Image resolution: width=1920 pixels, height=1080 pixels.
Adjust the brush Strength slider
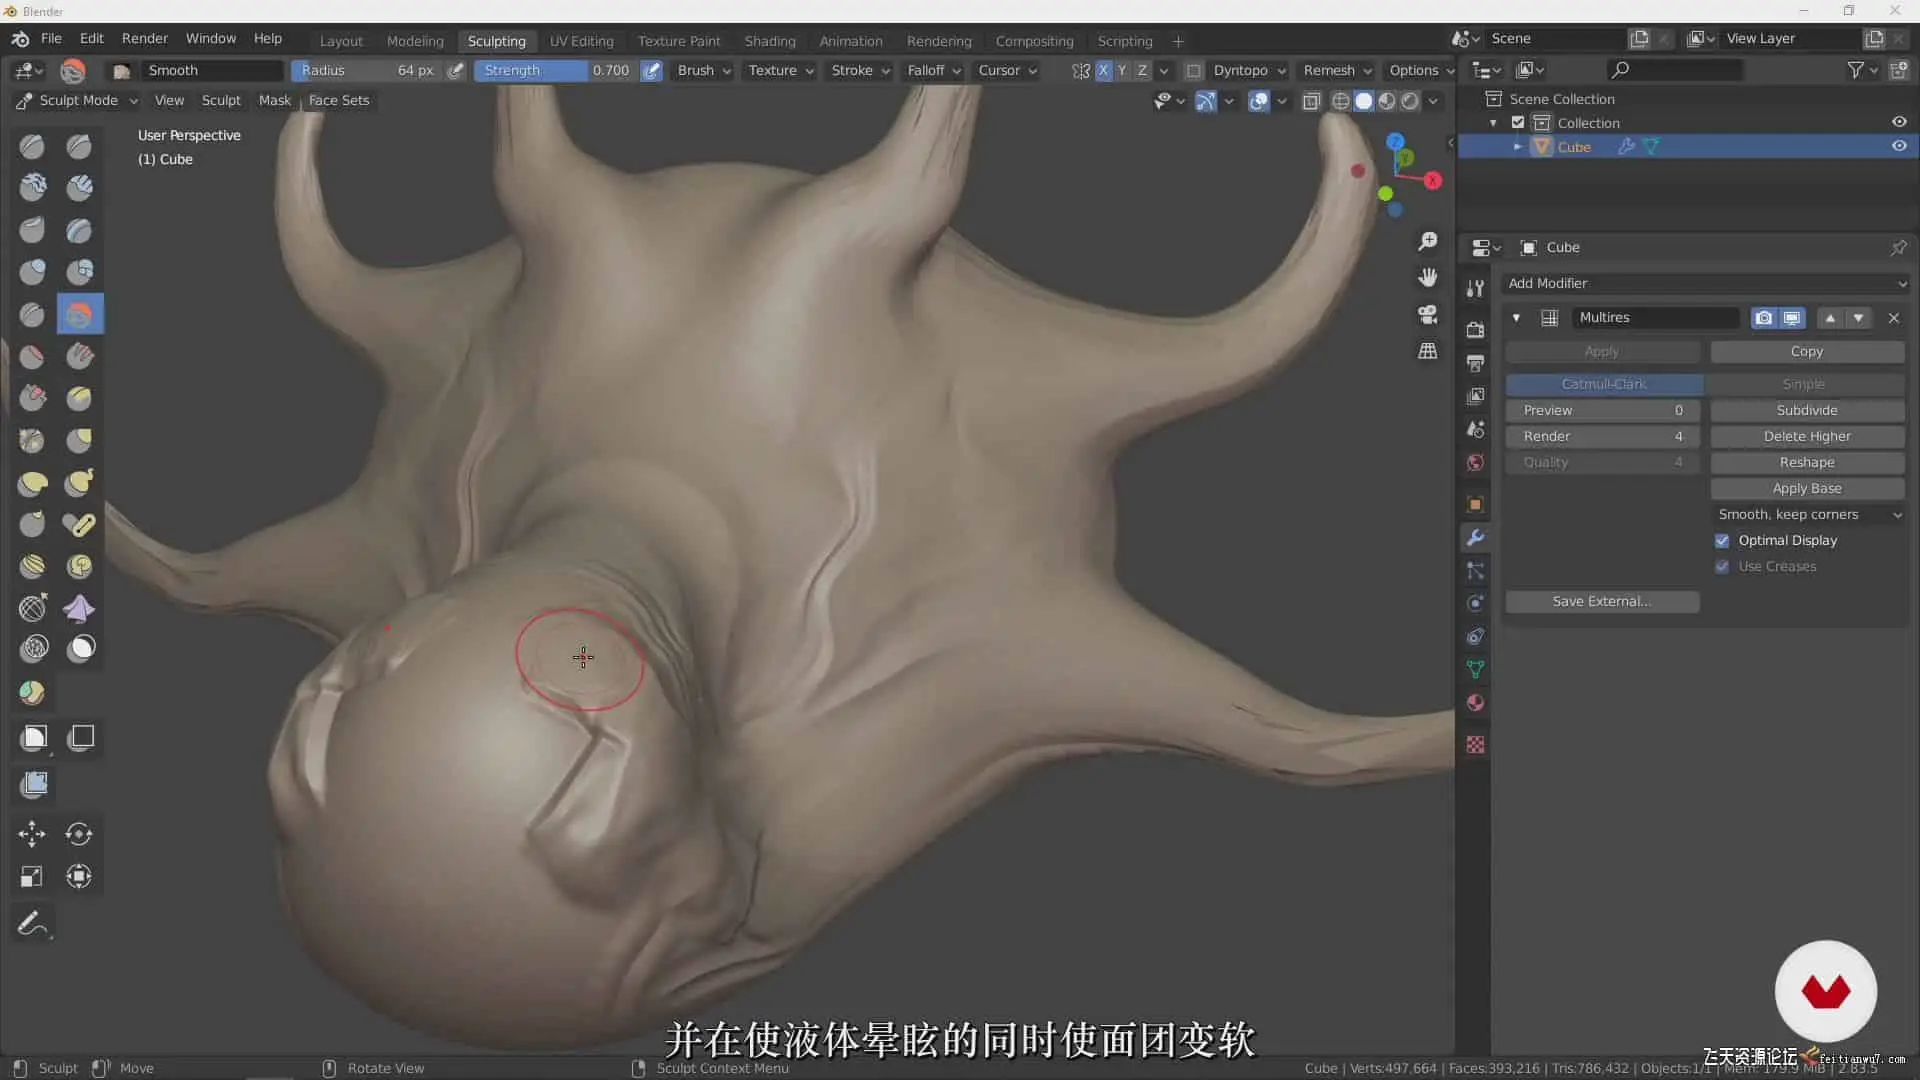[556, 71]
